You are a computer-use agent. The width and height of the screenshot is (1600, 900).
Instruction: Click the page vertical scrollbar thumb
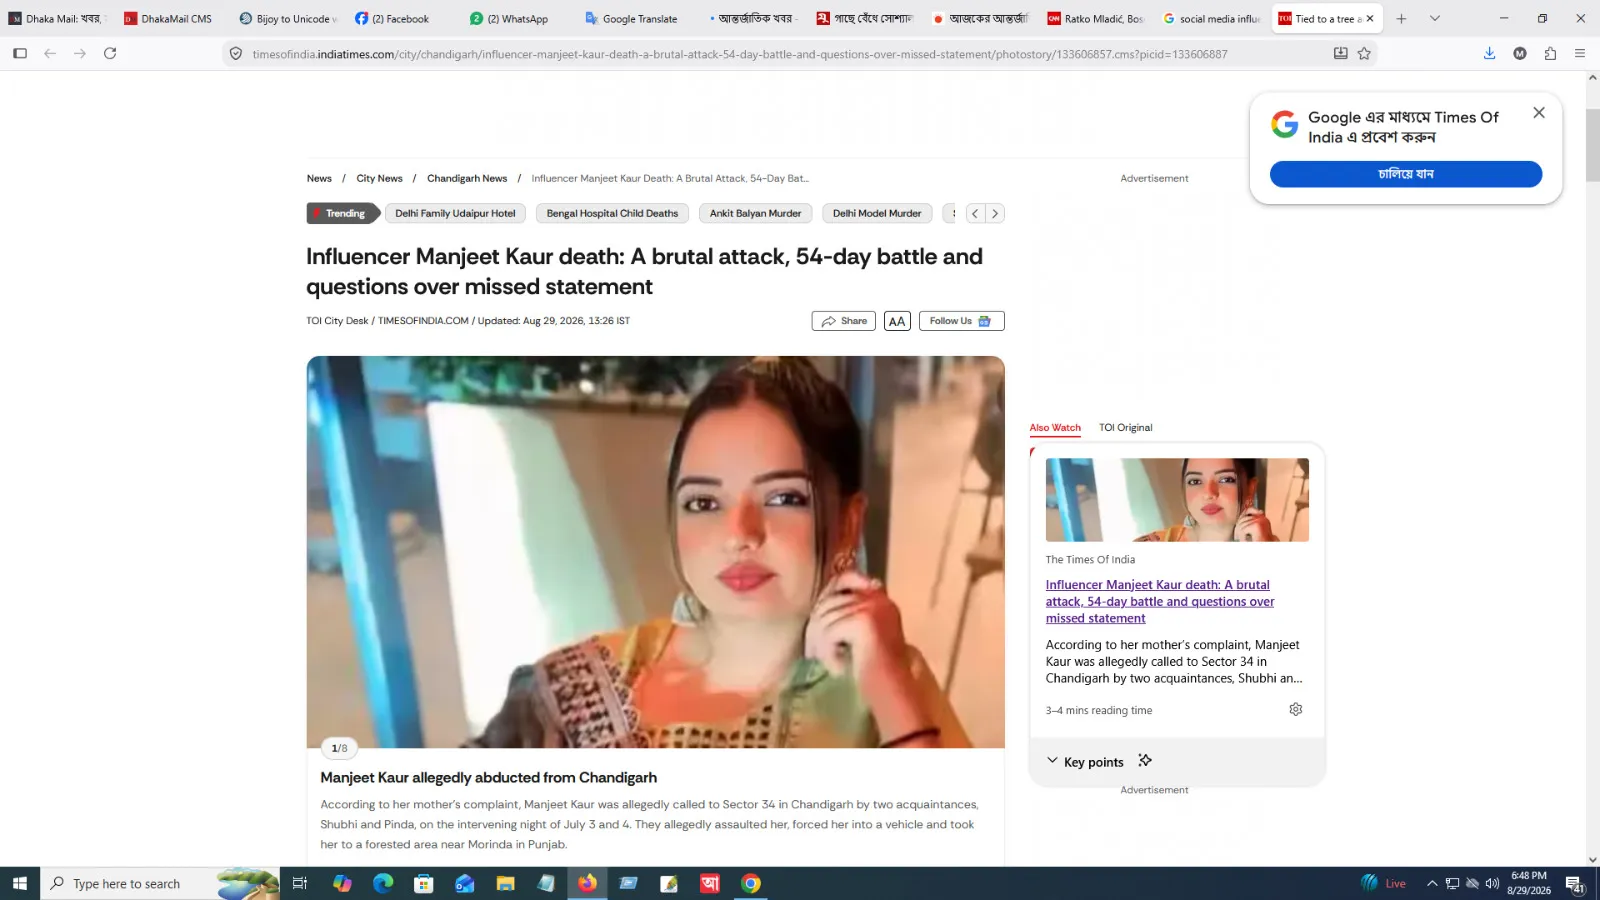1592,145
